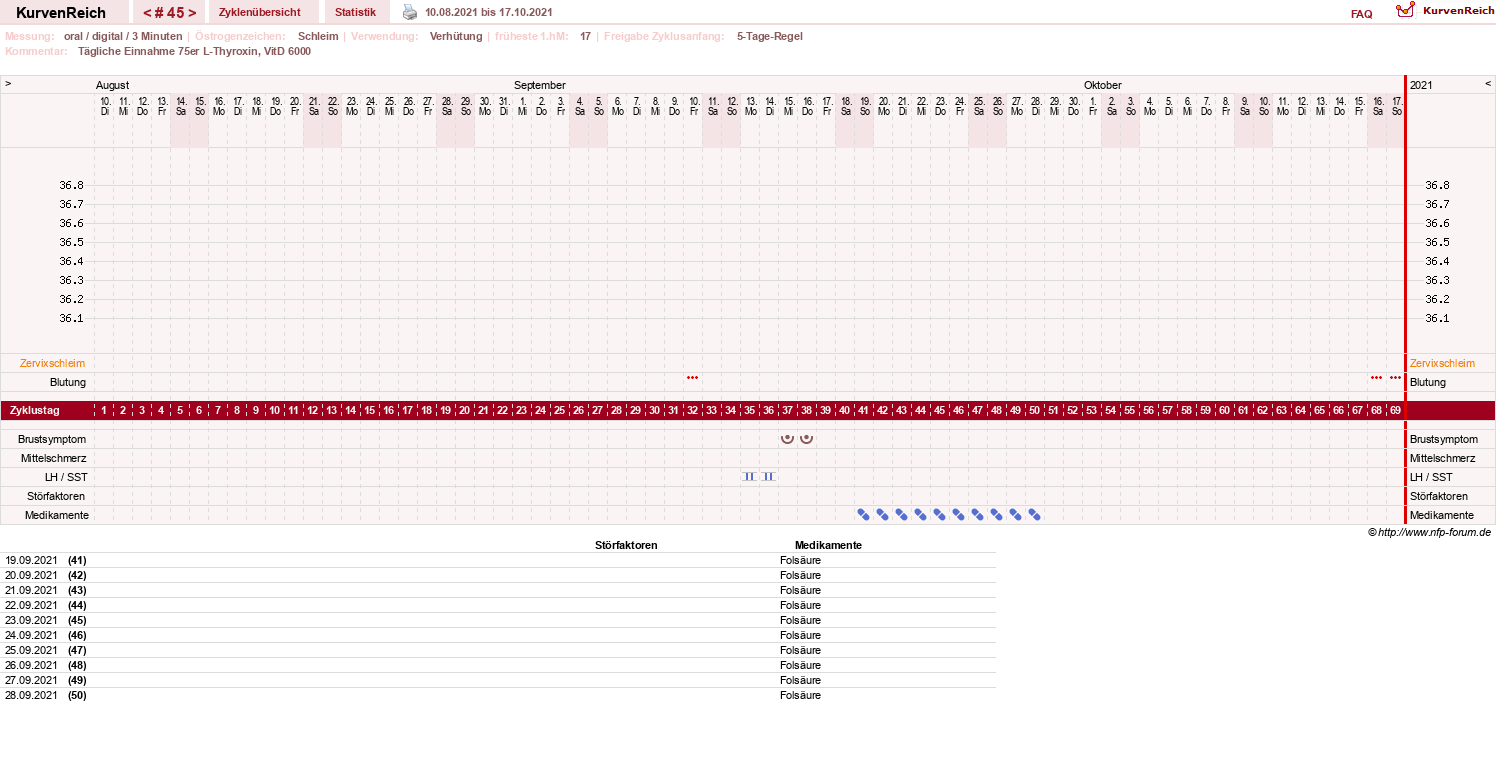This screenshot has height=764, width=1496.
Task: Click the table row date 25.09.2021
Action: click(31, 650)
